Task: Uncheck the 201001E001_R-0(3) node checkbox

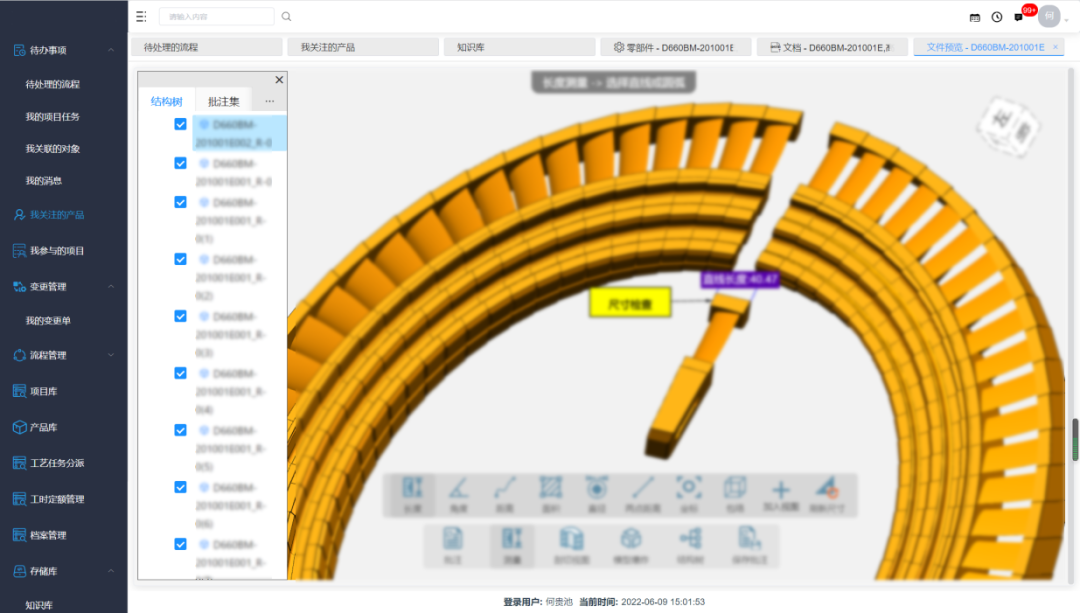Action: tap(180, 316)
